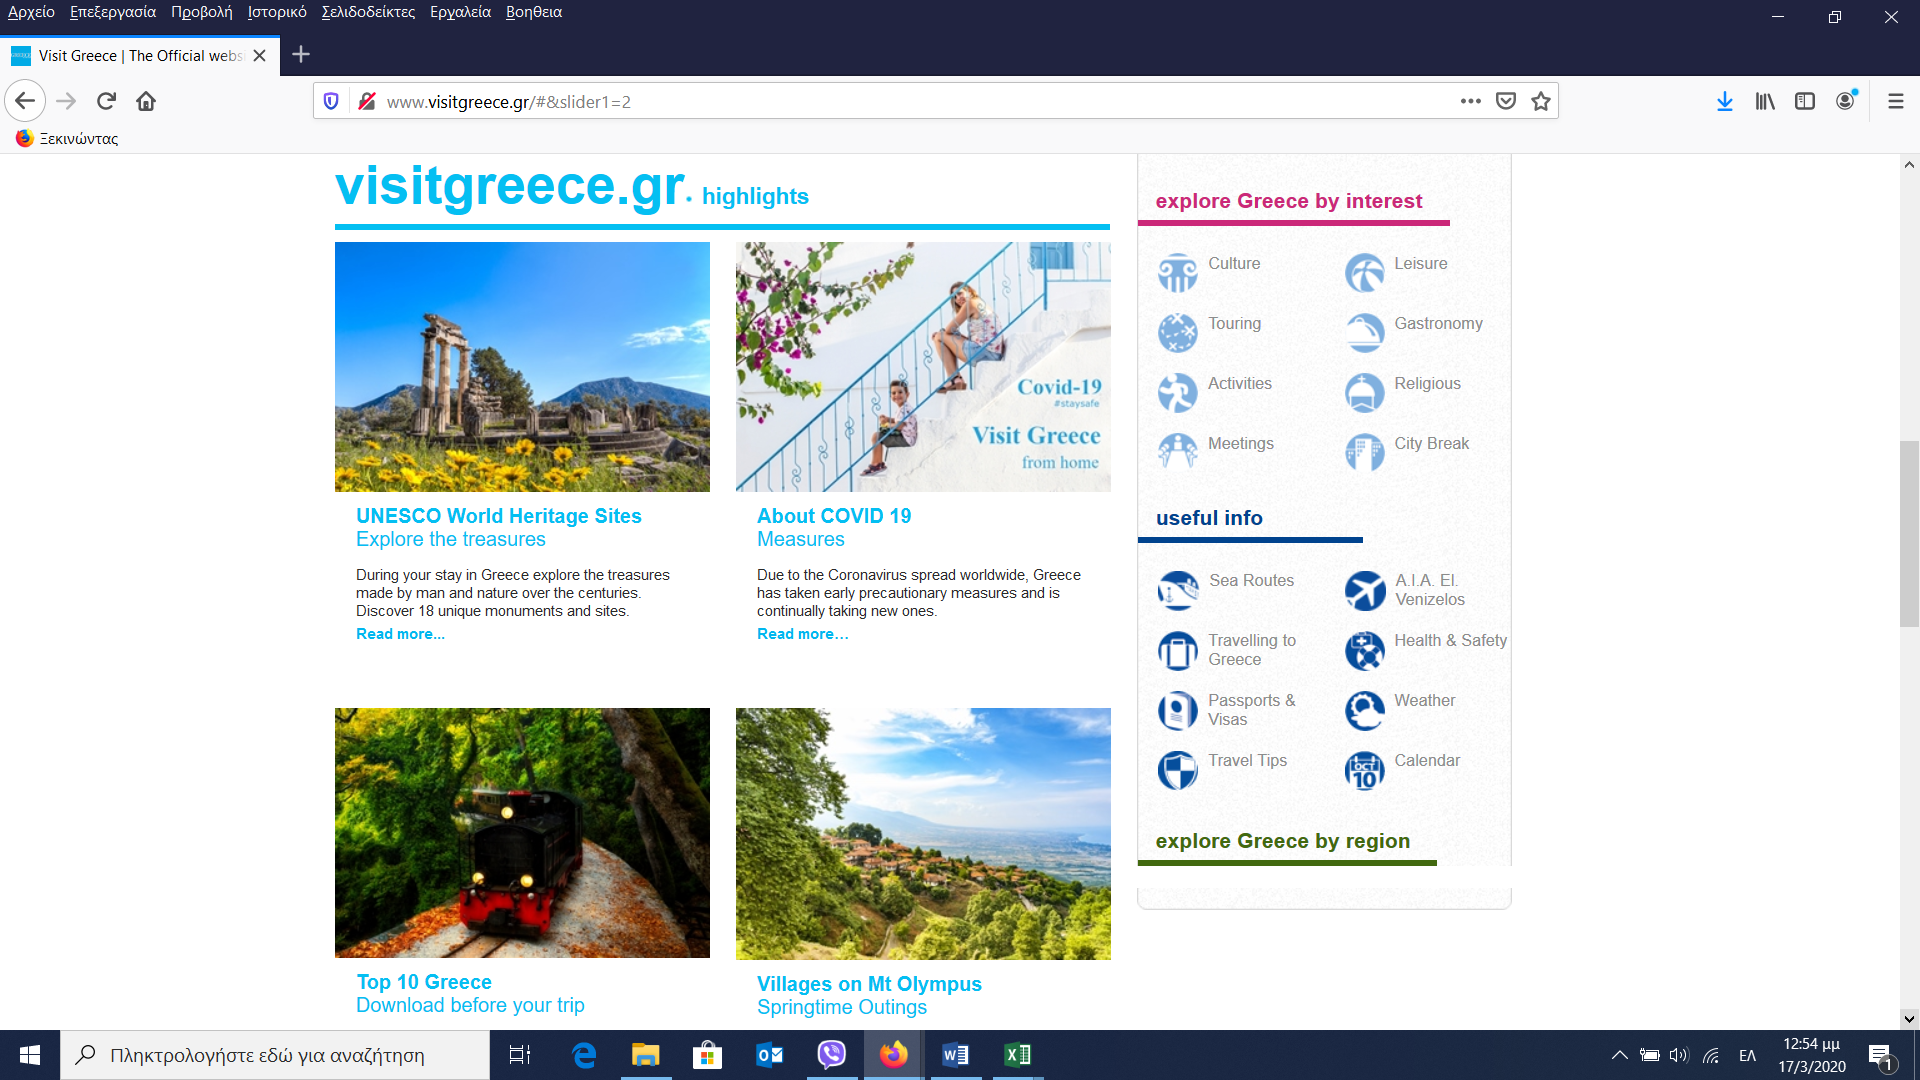1920x1080 pixels.
Task: Open Firefox downloads arrow icon
Action: pos(1724,101)
